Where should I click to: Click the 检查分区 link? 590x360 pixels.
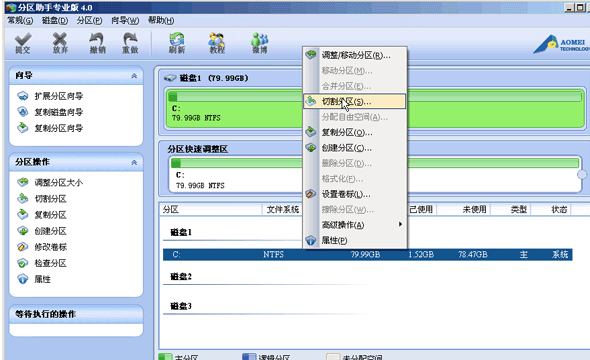(x=50, y=263)
